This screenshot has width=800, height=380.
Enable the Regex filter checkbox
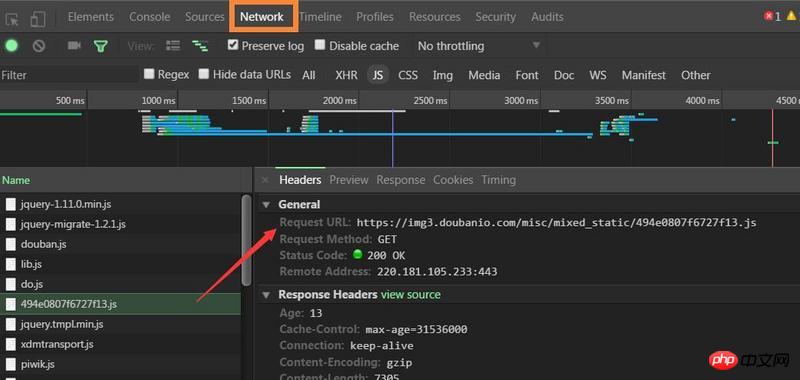coord(149,74)
